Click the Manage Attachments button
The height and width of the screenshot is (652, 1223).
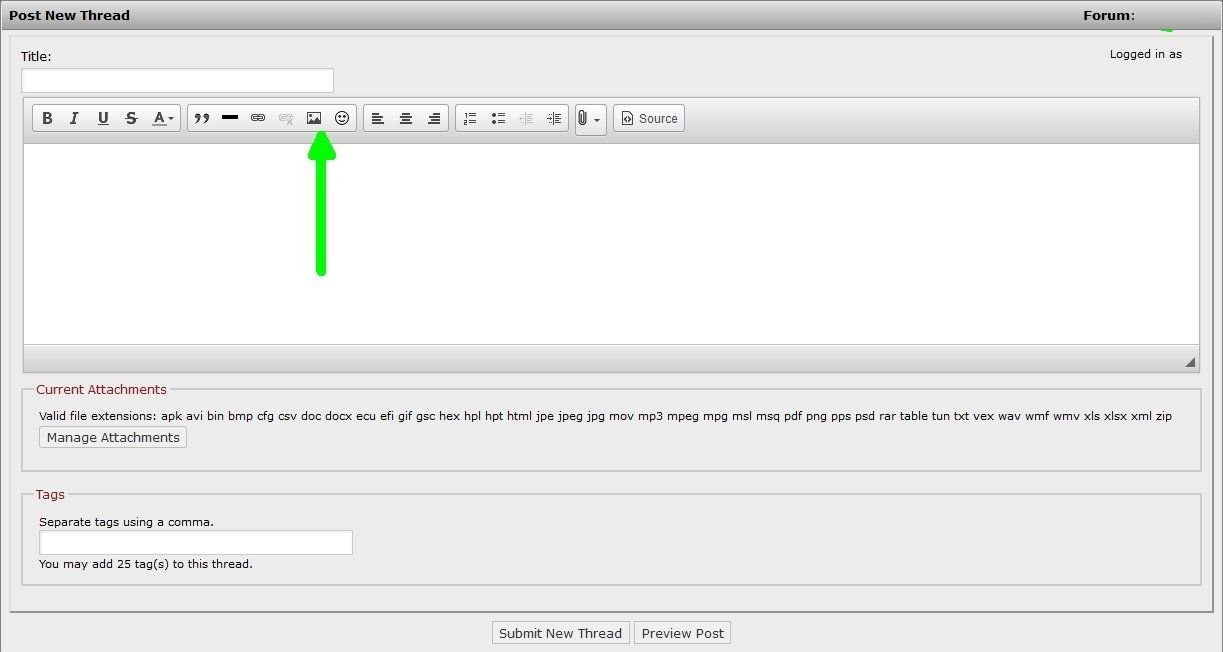pos(113,437)
